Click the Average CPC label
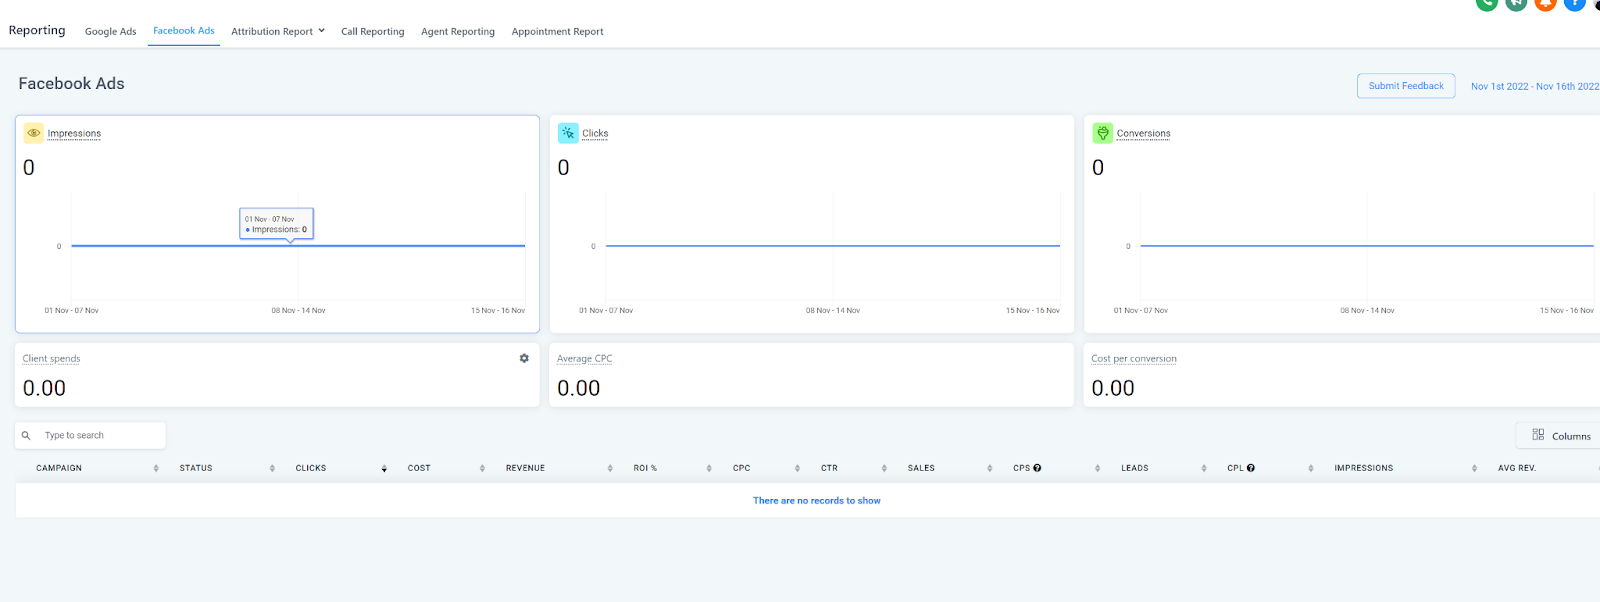Viewport: 1600px width, 602px height. (x=584, y=358)
